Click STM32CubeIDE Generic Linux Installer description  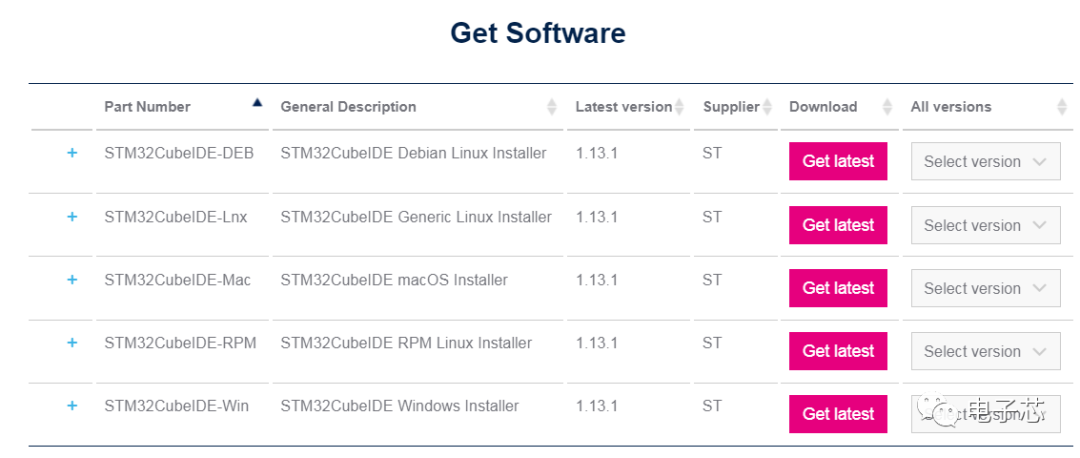coord(416,217)
